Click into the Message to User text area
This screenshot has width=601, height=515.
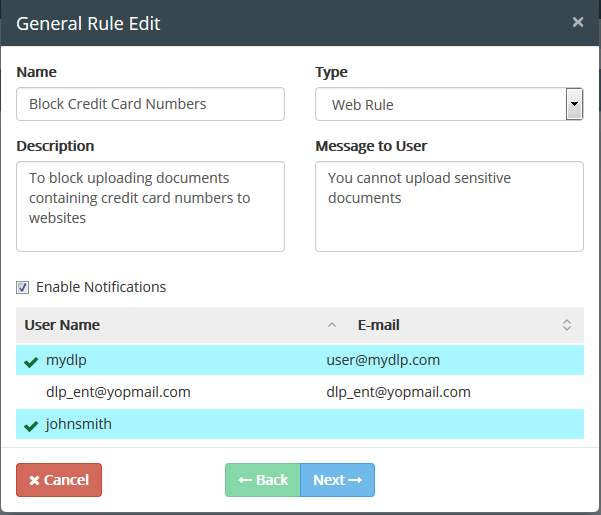[449, 207]
